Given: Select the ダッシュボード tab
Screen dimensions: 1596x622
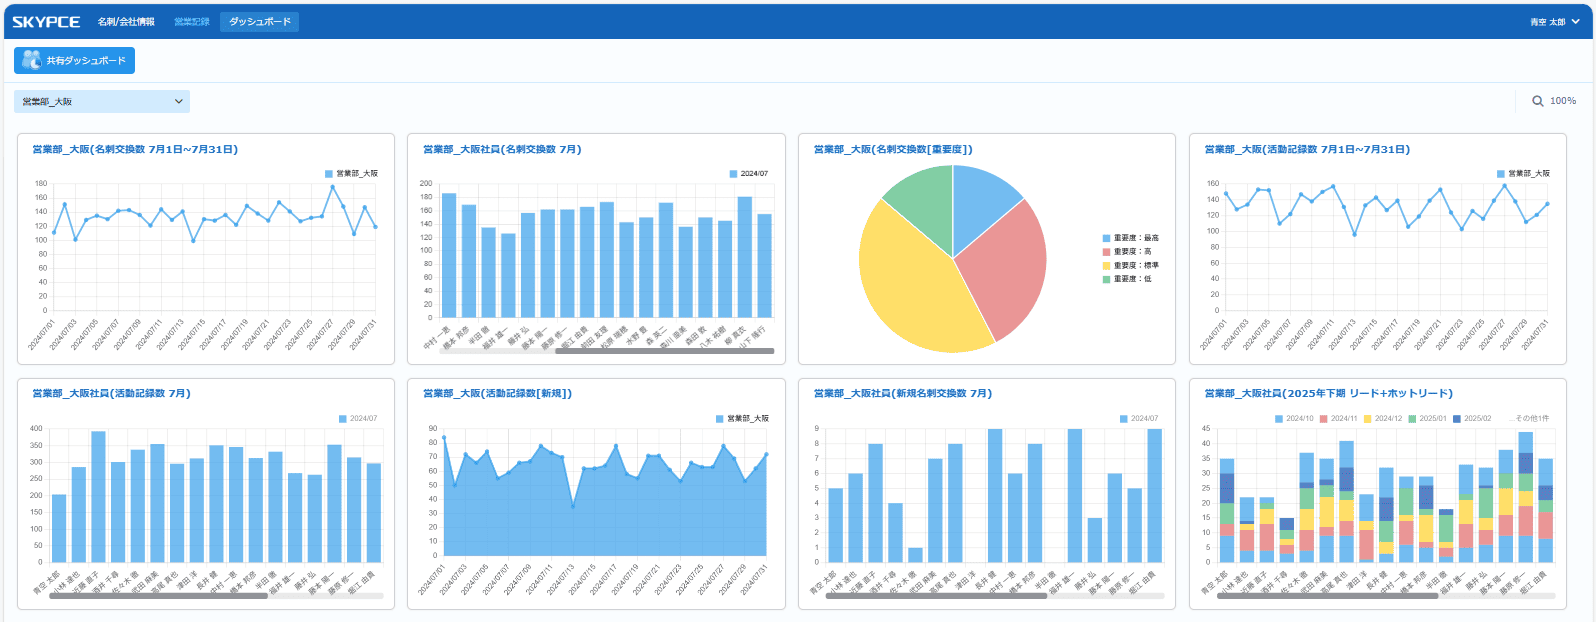Looking at the screenshot, I should [259, 21].
